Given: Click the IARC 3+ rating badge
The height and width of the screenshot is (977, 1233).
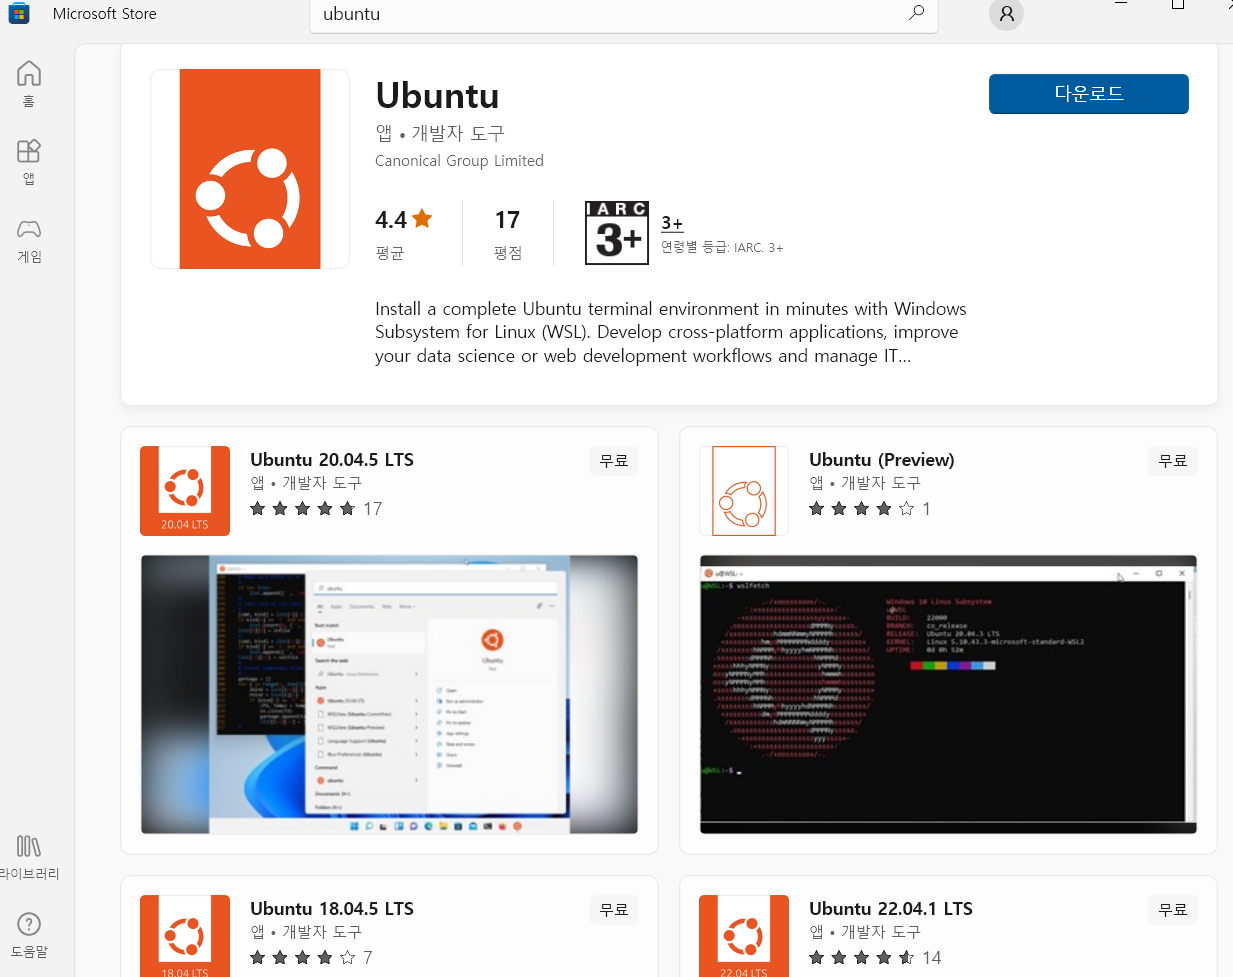Looking at the screenshot, I should coord(617,233).
